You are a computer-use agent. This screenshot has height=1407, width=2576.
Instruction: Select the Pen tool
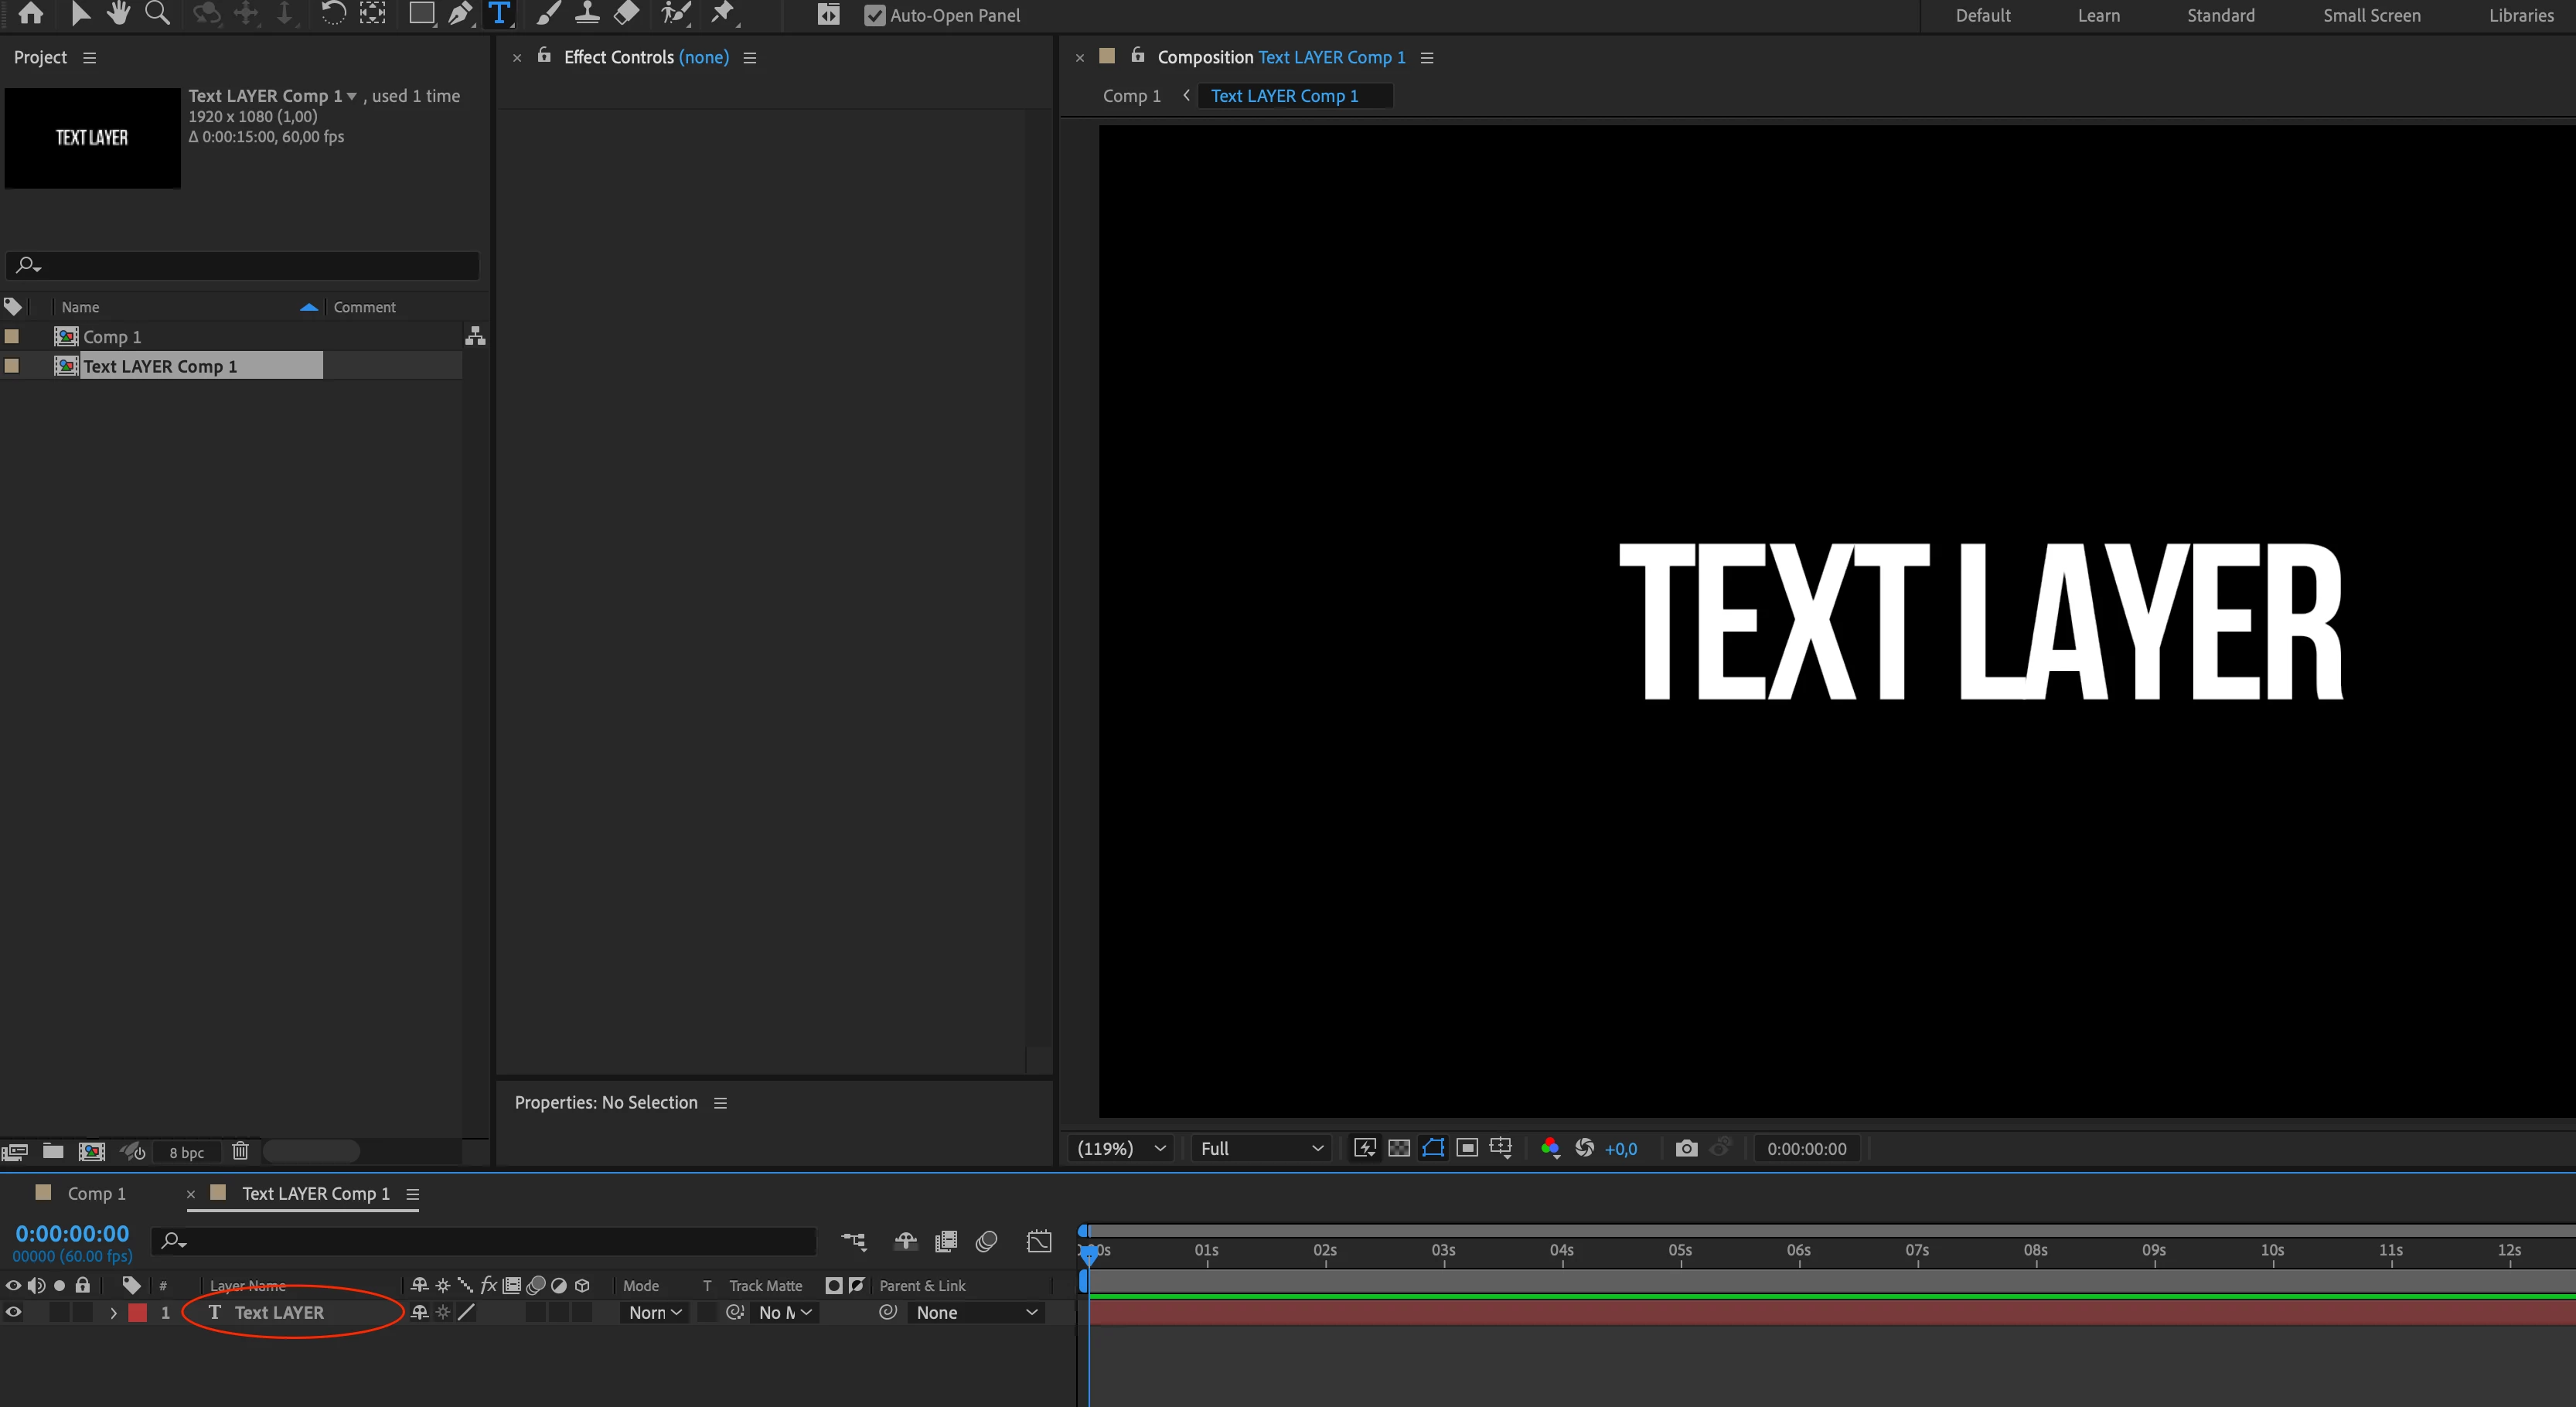(459, 13)
